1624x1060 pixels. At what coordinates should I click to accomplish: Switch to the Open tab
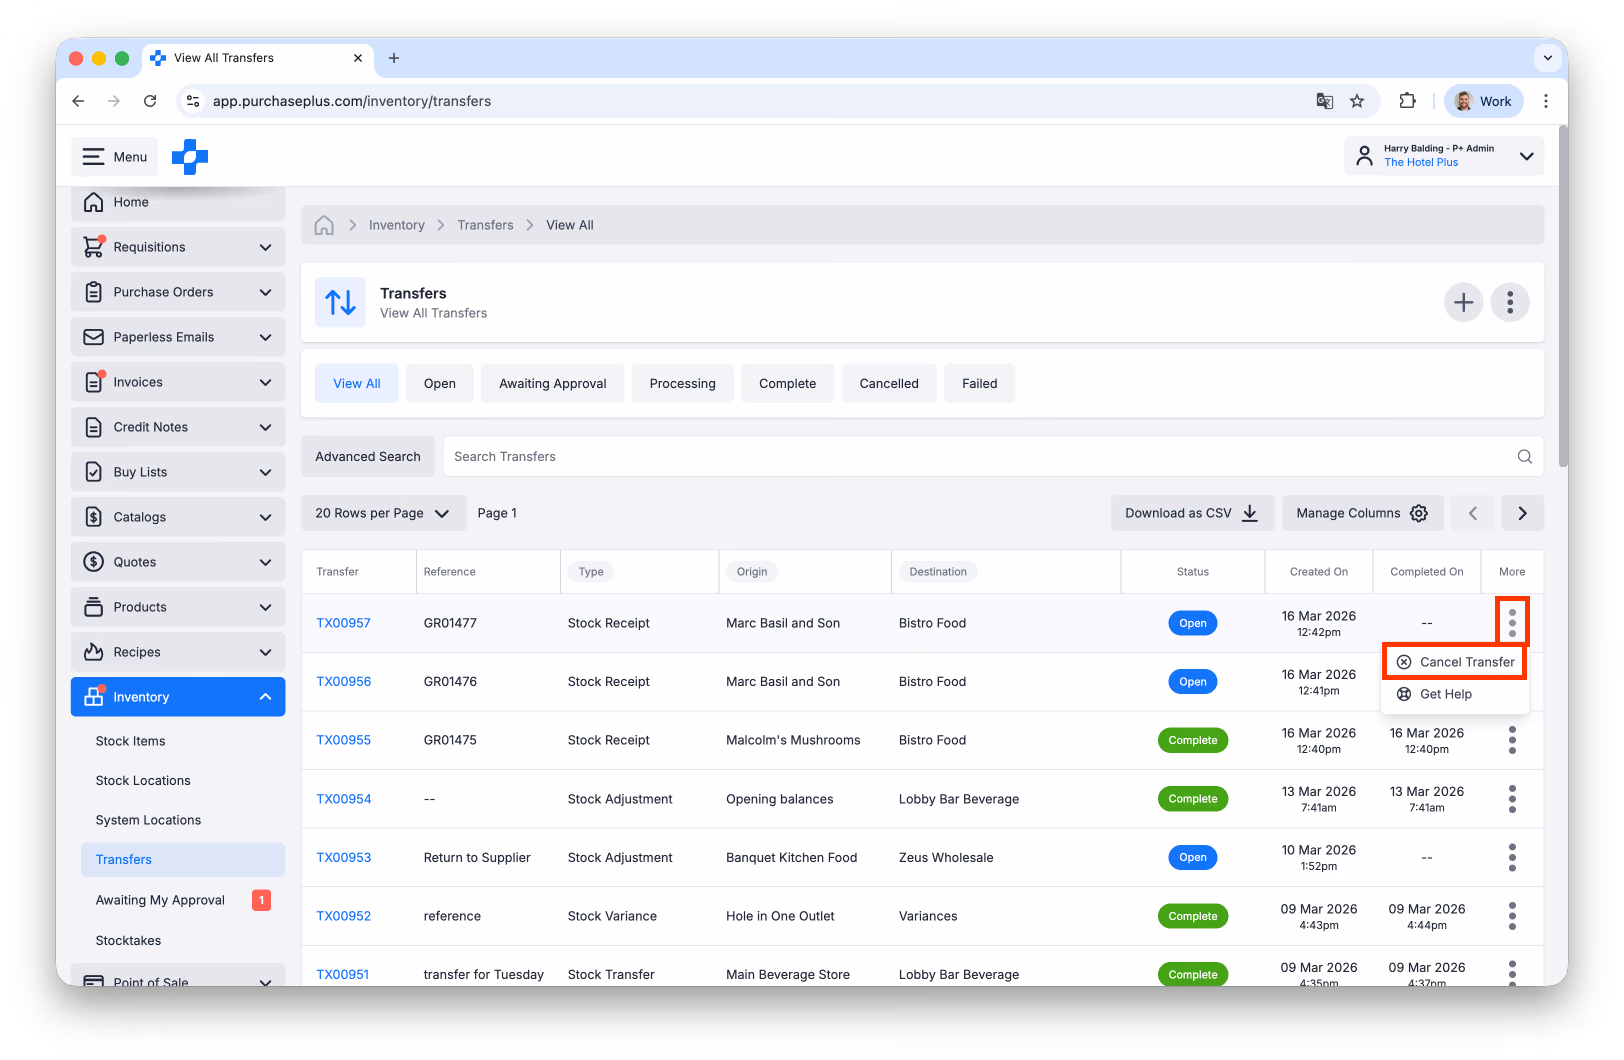click(440, 384)
